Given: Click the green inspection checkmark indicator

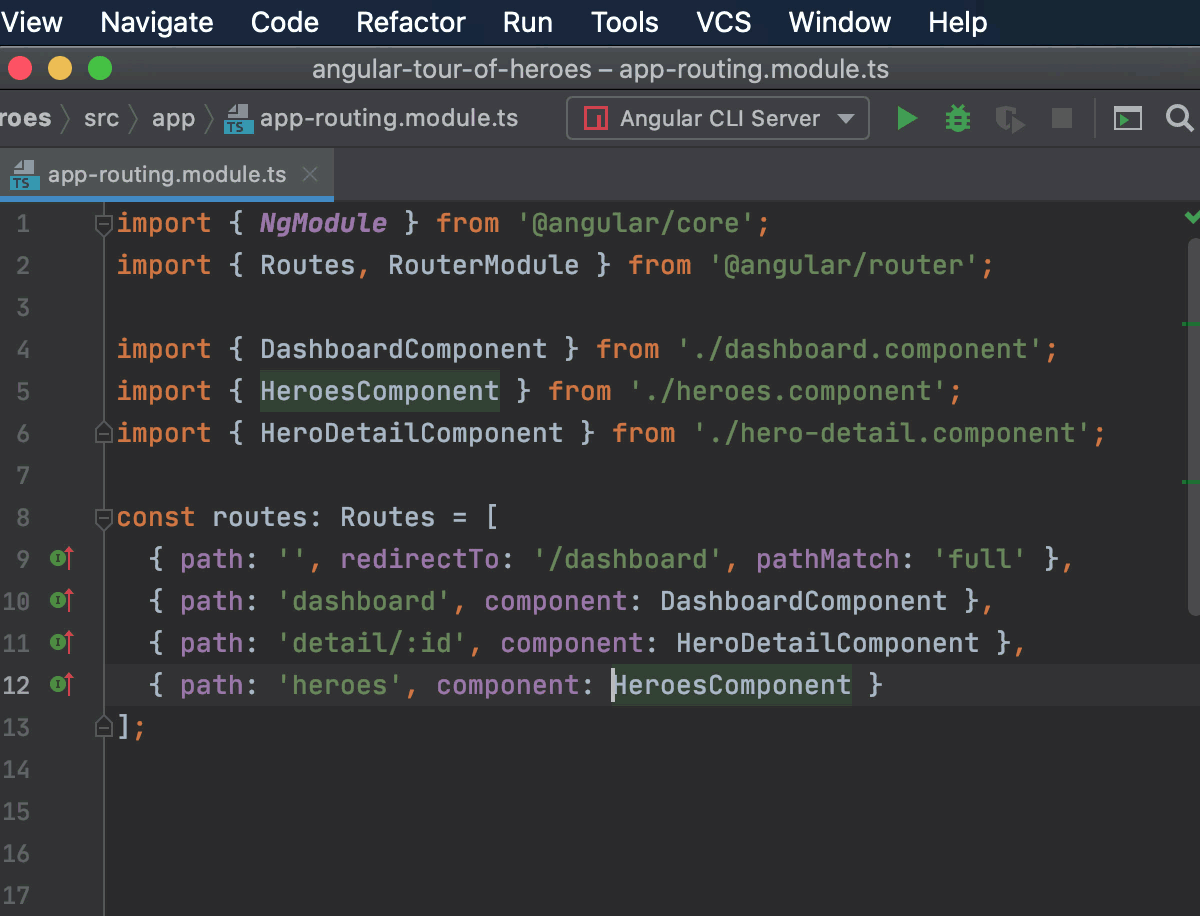Looking at the screenshot, I should [x=1191, y=216].
